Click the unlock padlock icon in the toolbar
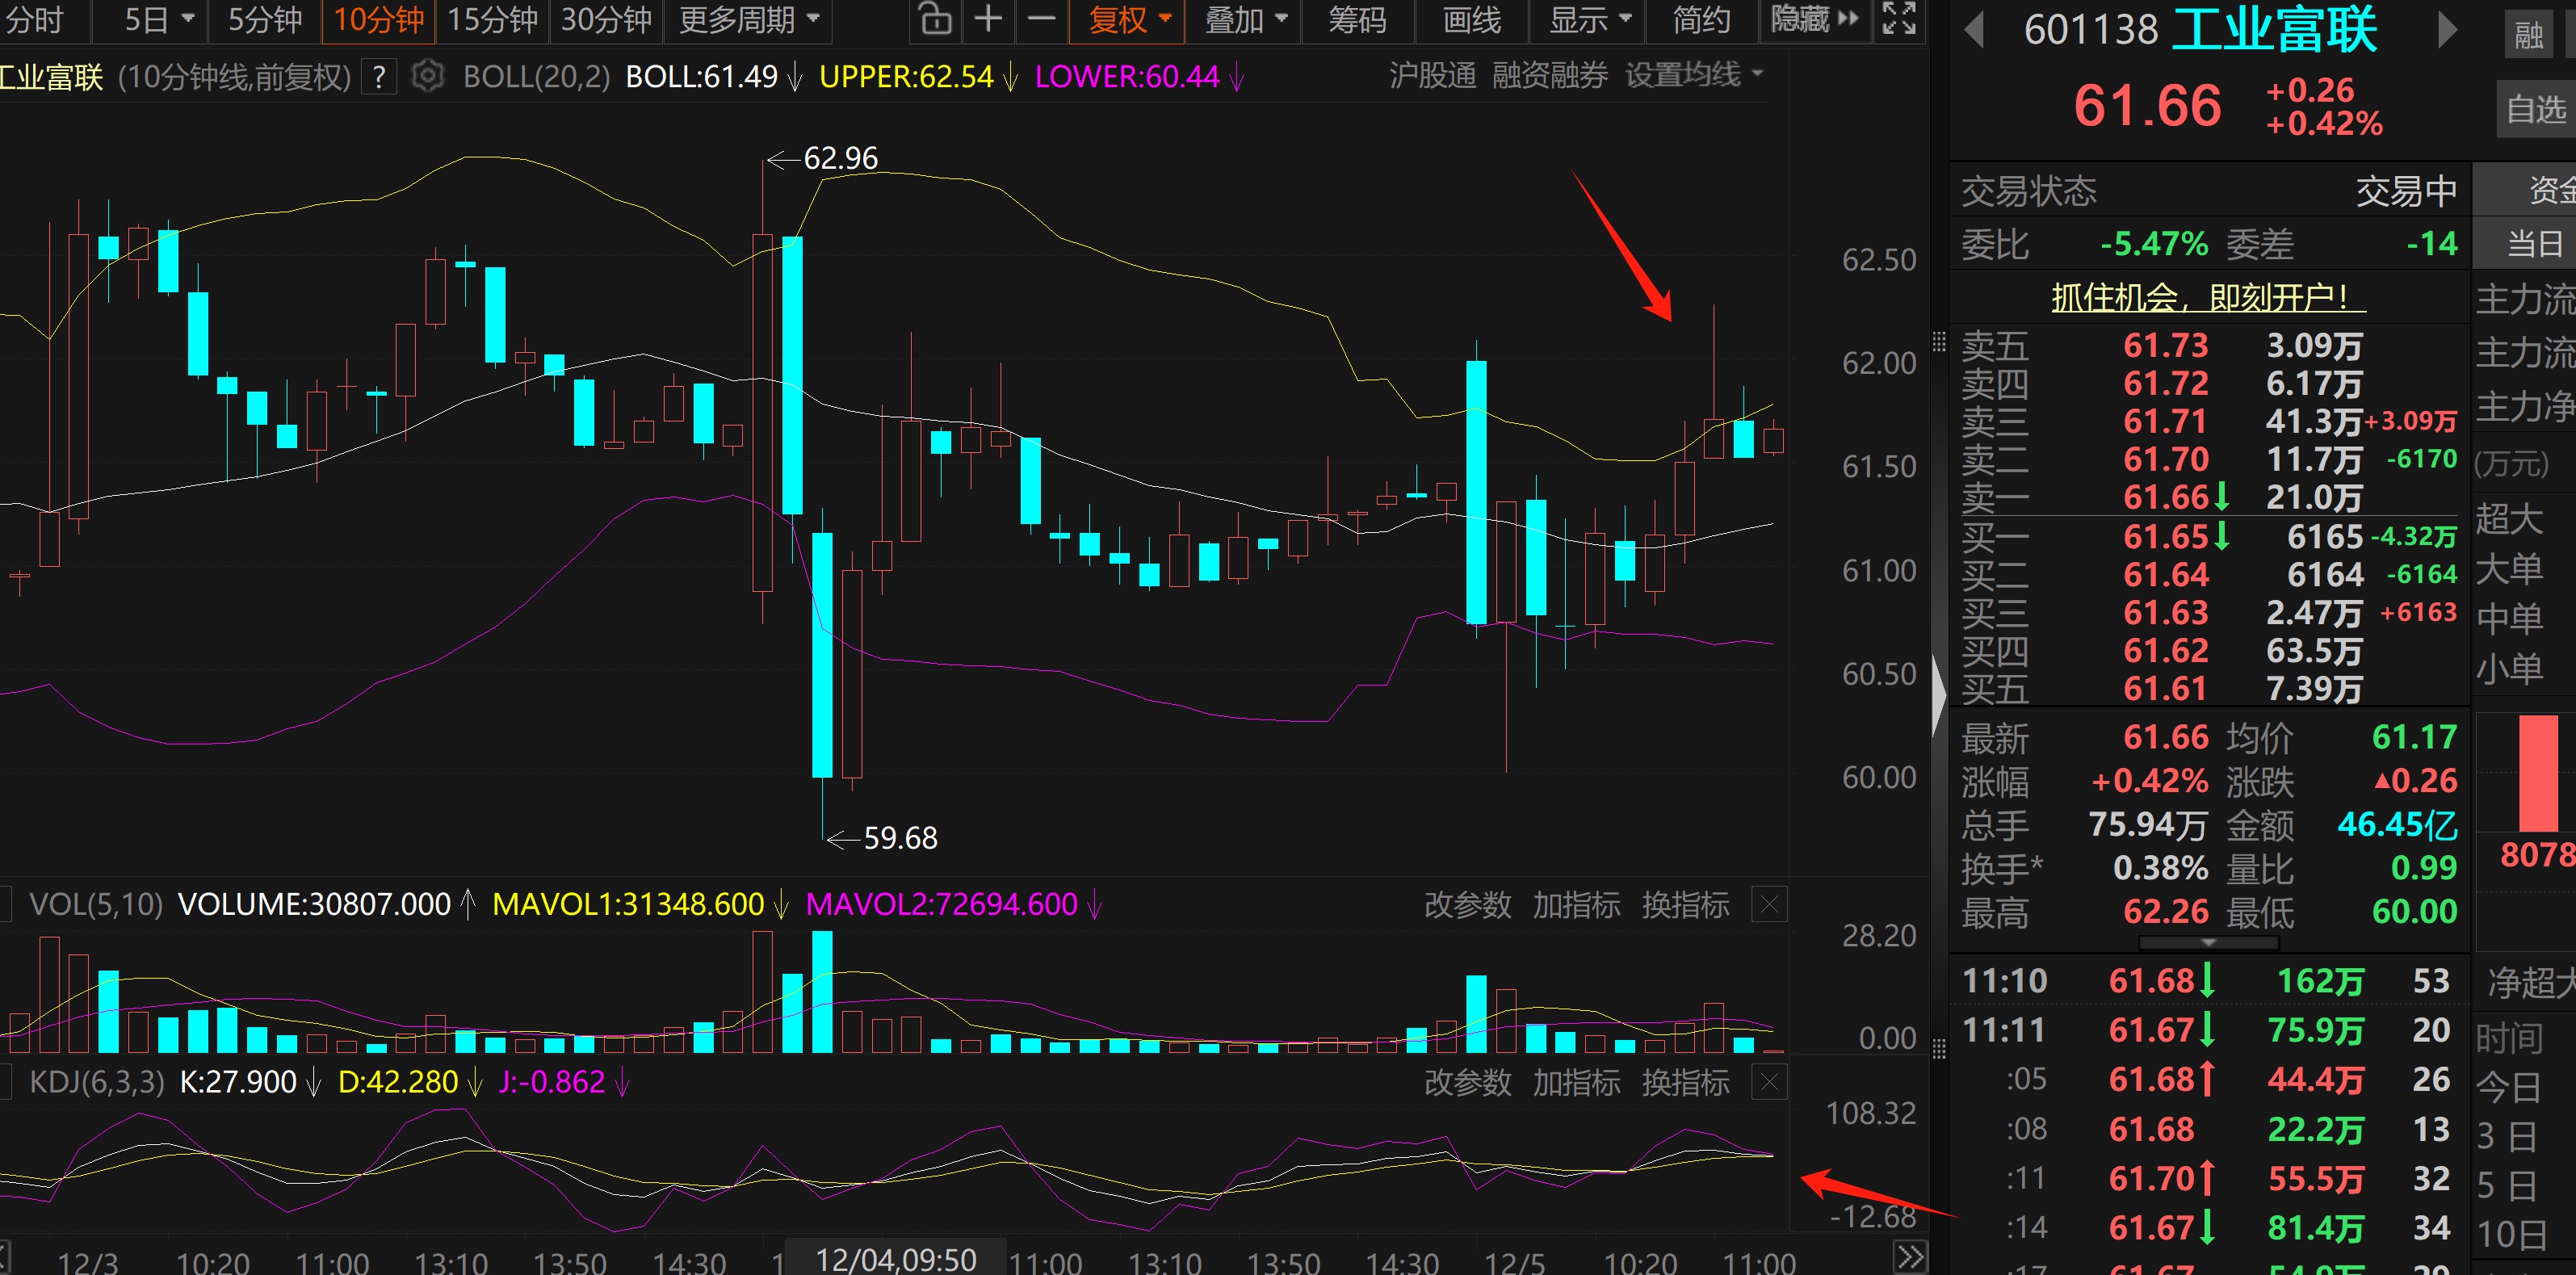 point(935,19)
